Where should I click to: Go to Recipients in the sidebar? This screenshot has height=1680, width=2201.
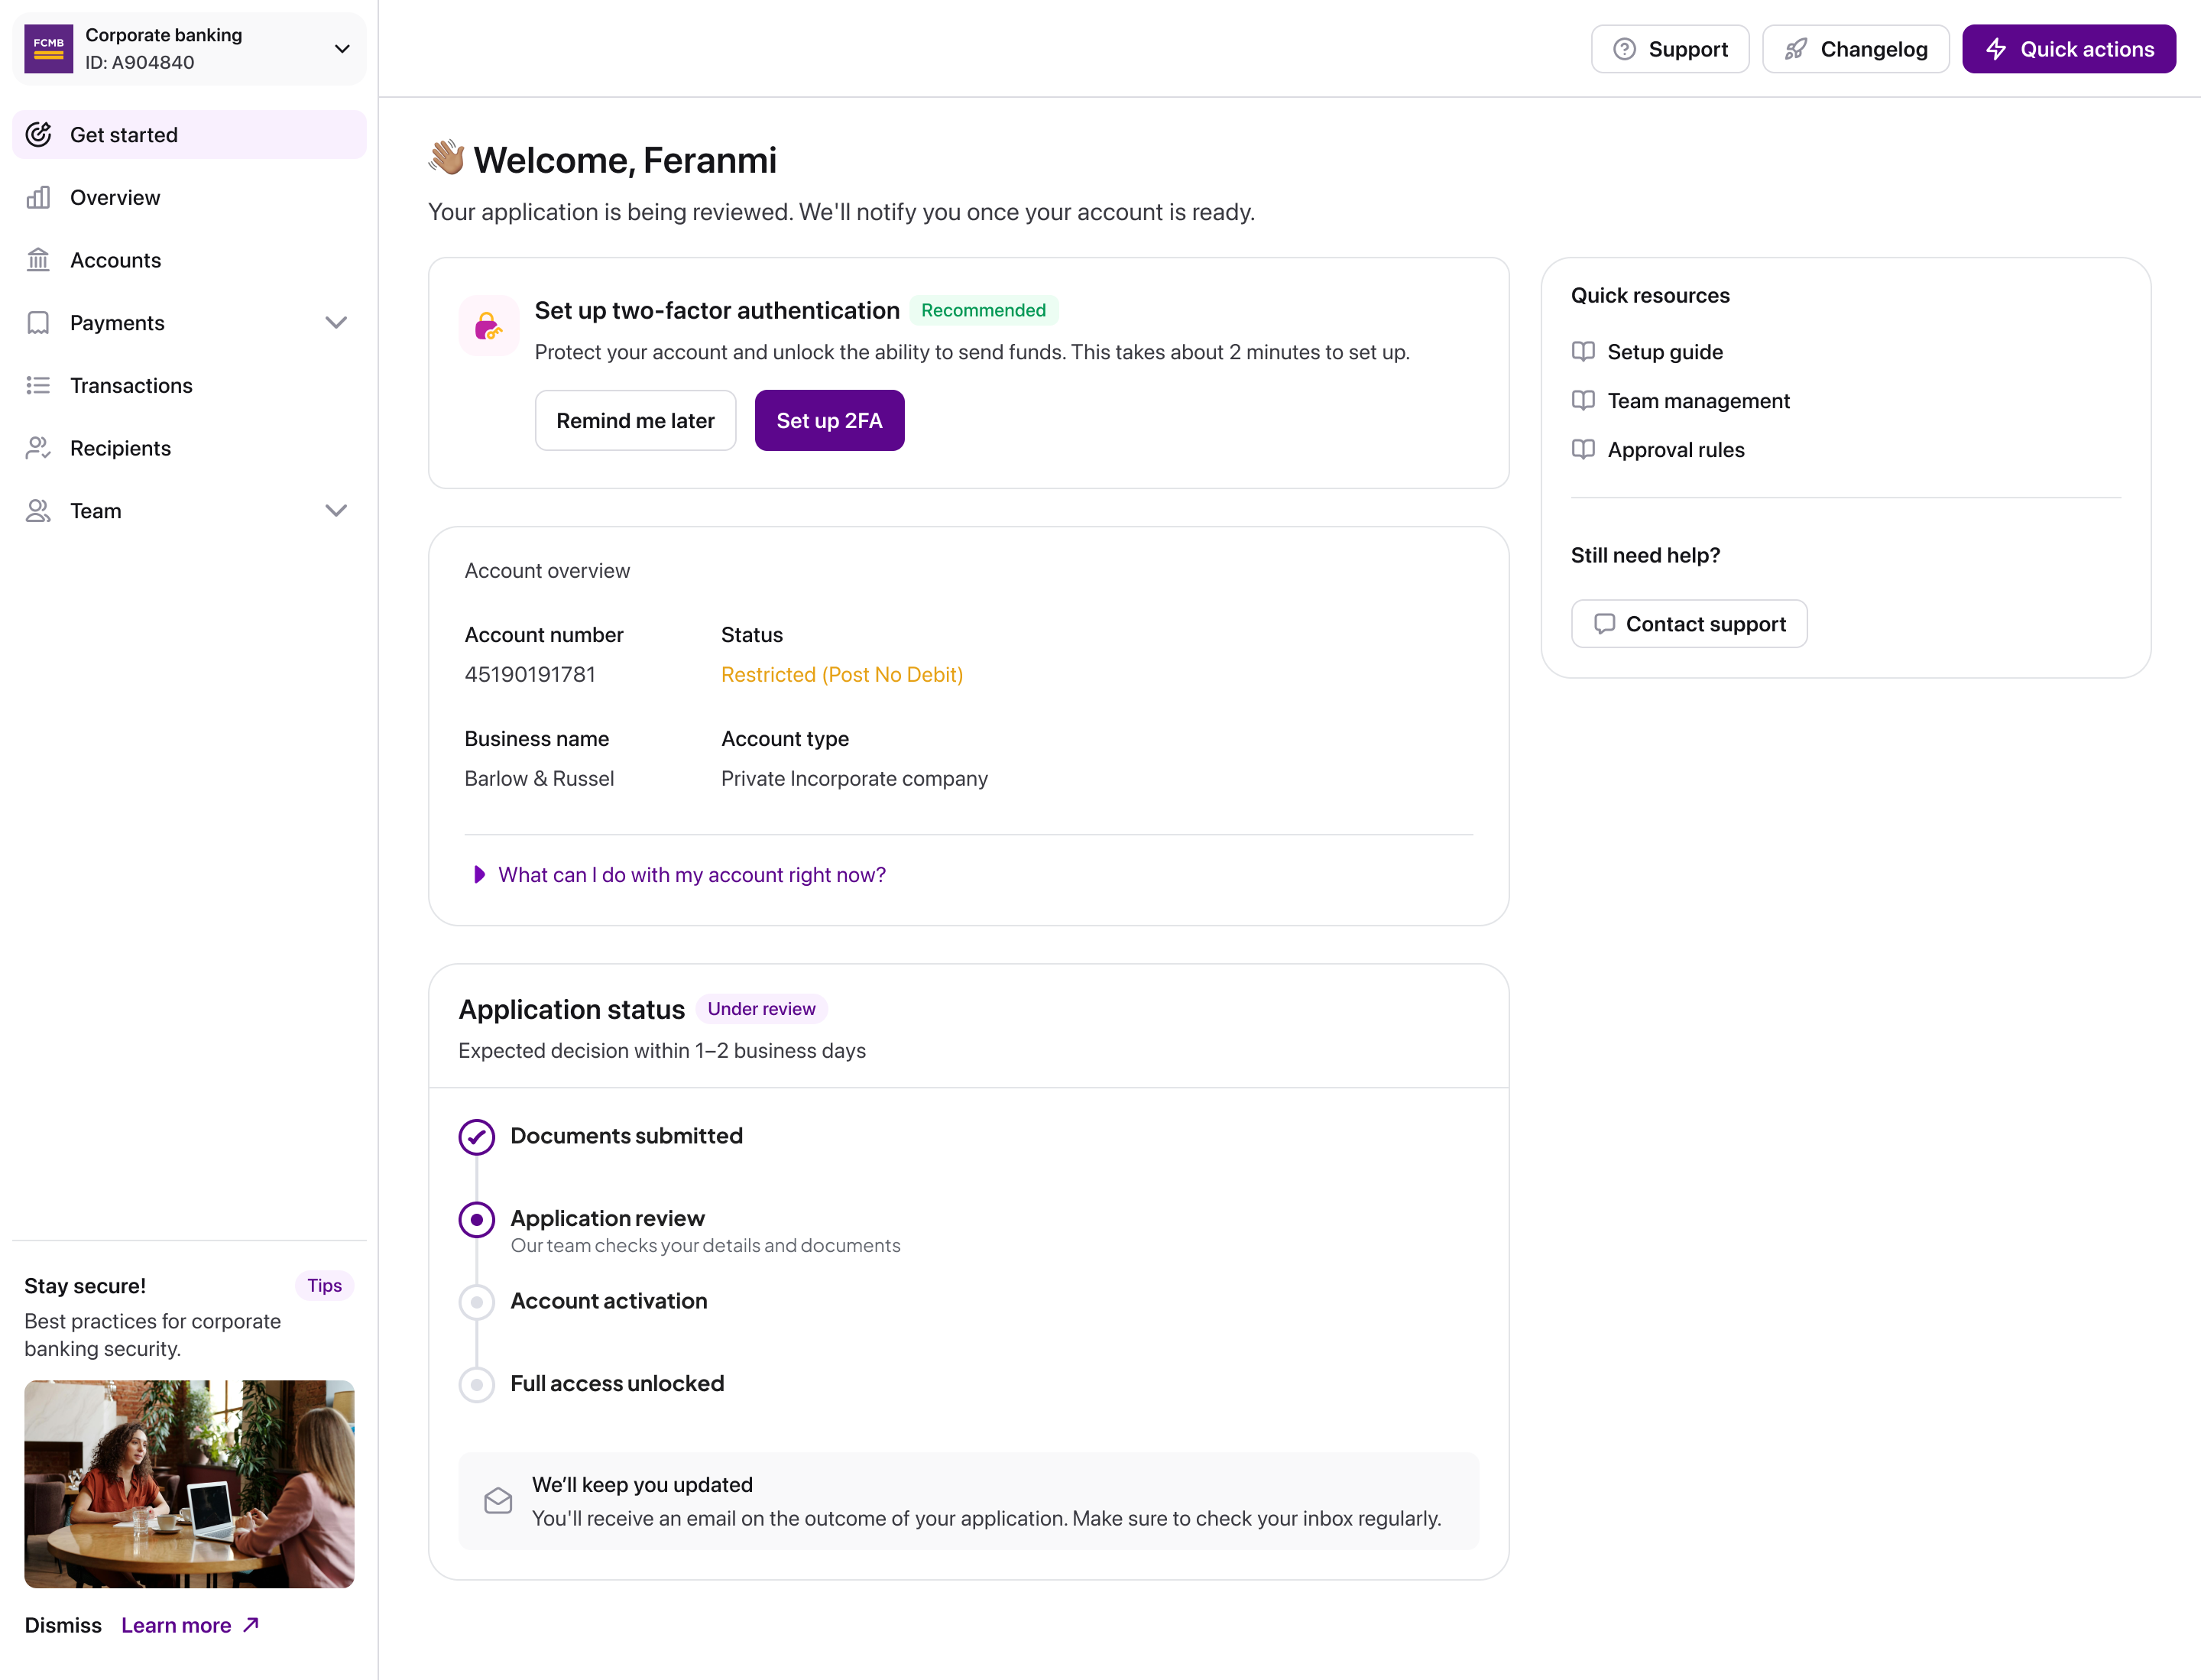(189, 448)
